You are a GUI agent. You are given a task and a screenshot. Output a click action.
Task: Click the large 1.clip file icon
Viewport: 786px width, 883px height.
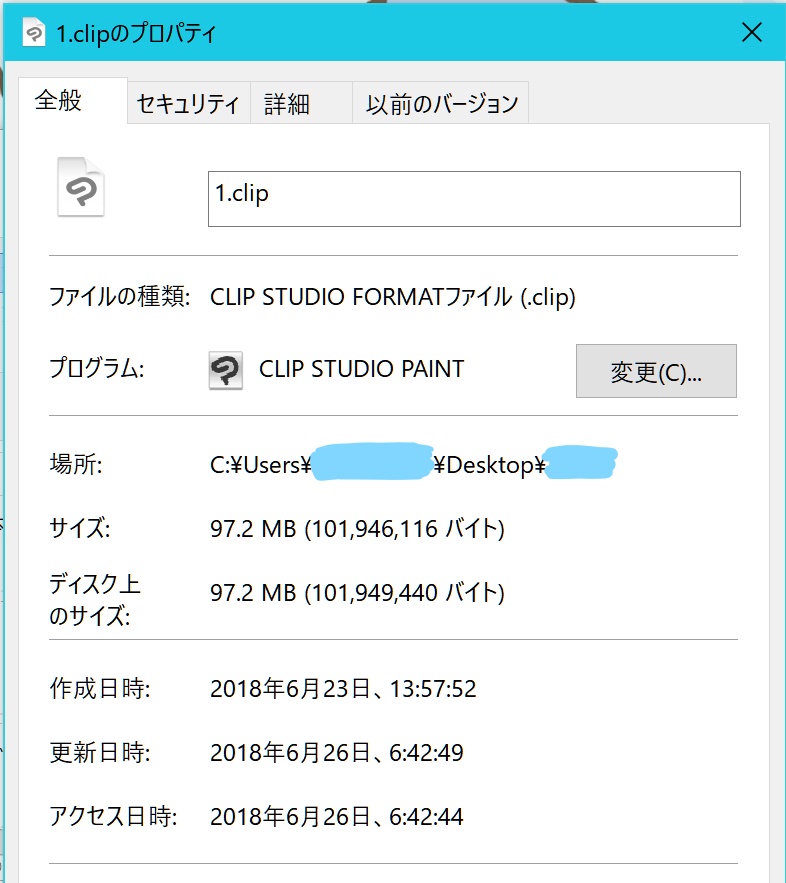tap(81, 187)
